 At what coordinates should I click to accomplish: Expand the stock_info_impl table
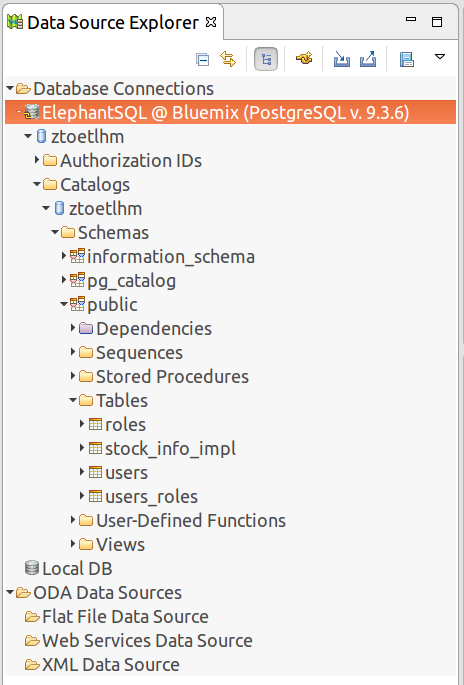pyautogui.click(x=82, y=448)
